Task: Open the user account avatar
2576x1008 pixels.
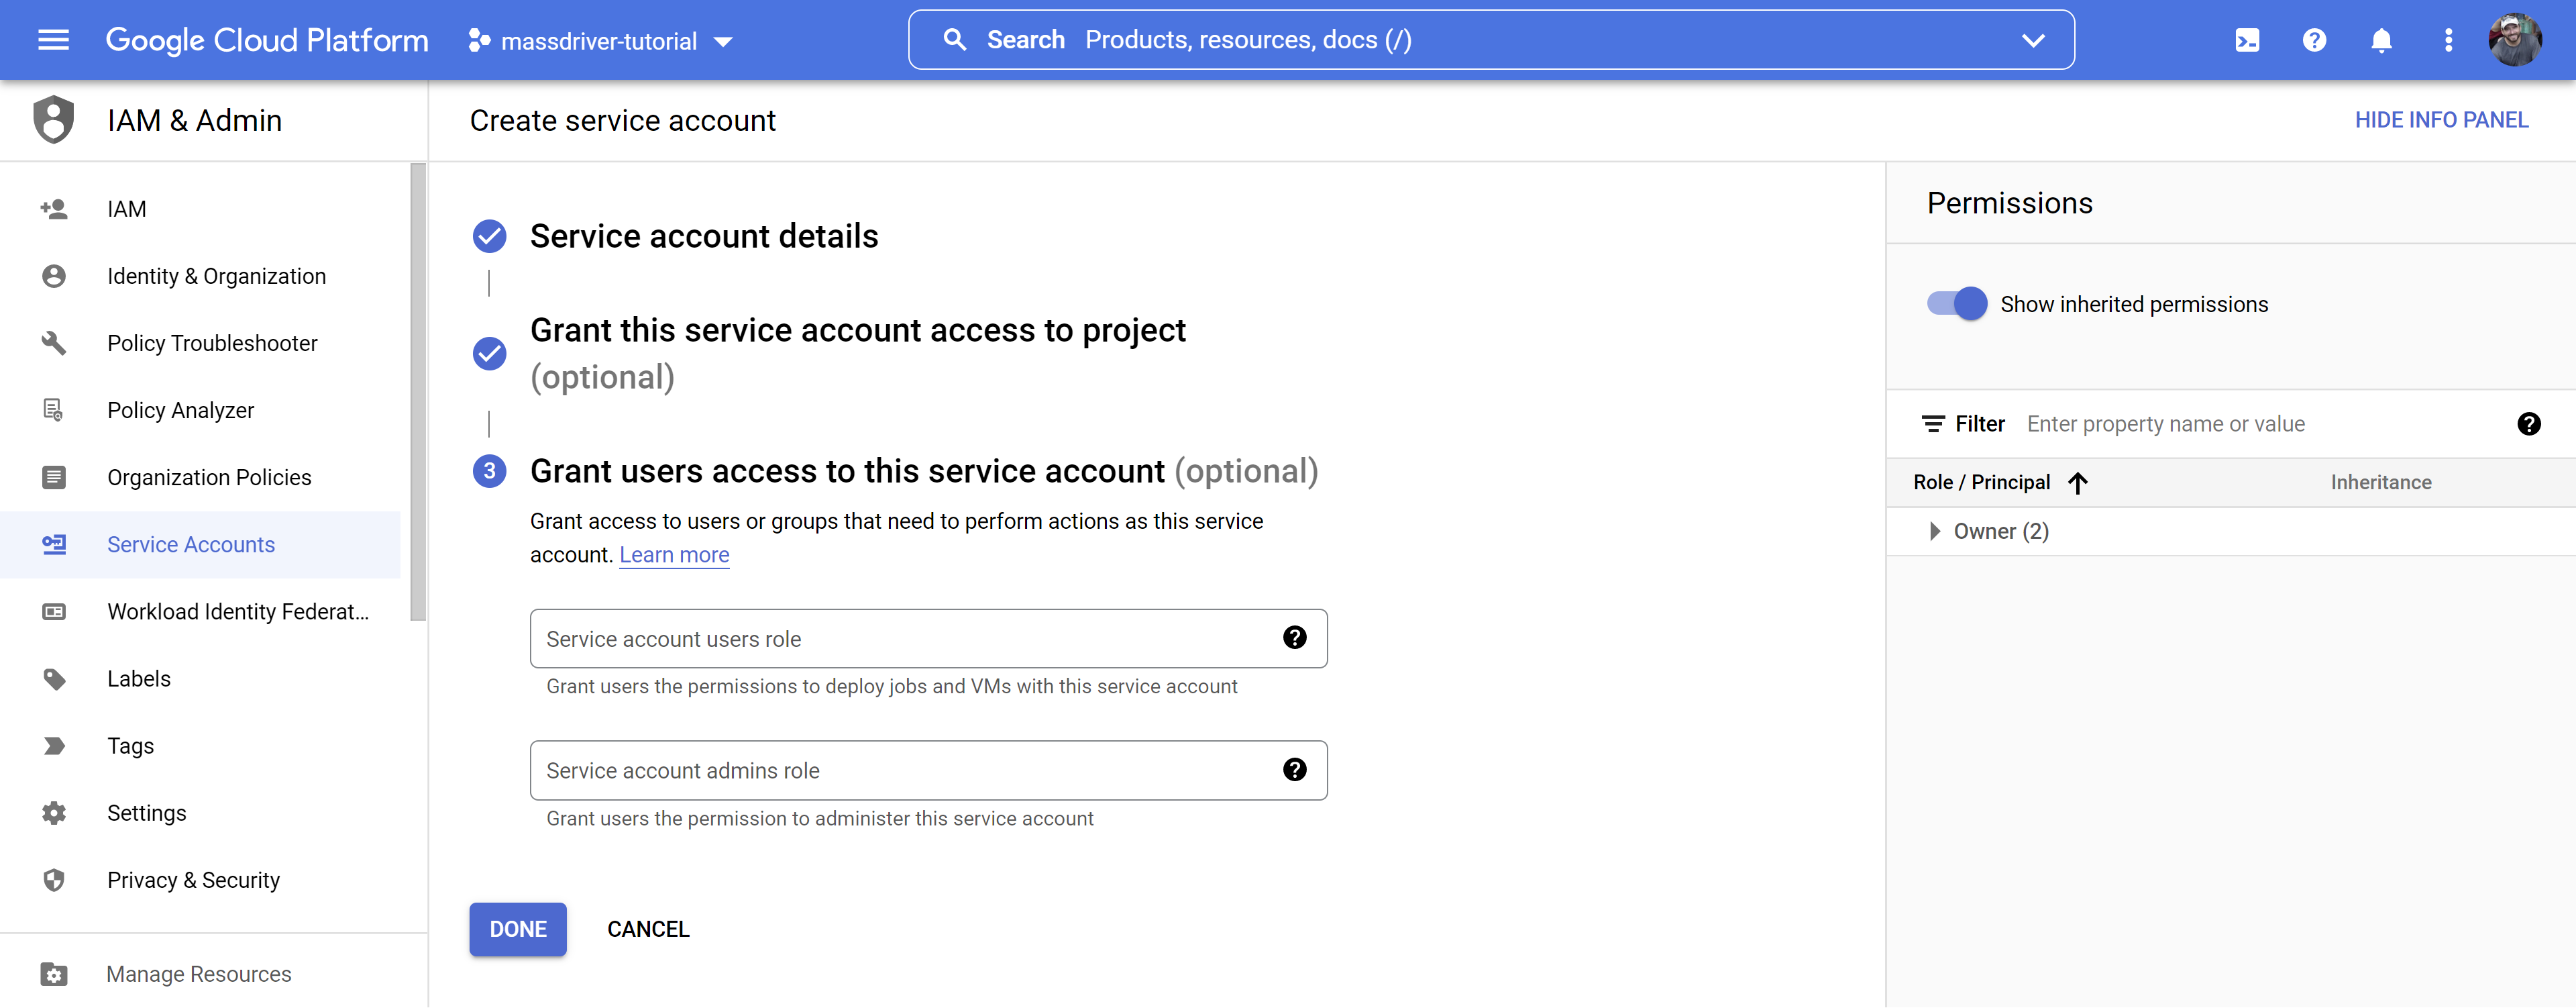Action: [x=2514, y=40]
